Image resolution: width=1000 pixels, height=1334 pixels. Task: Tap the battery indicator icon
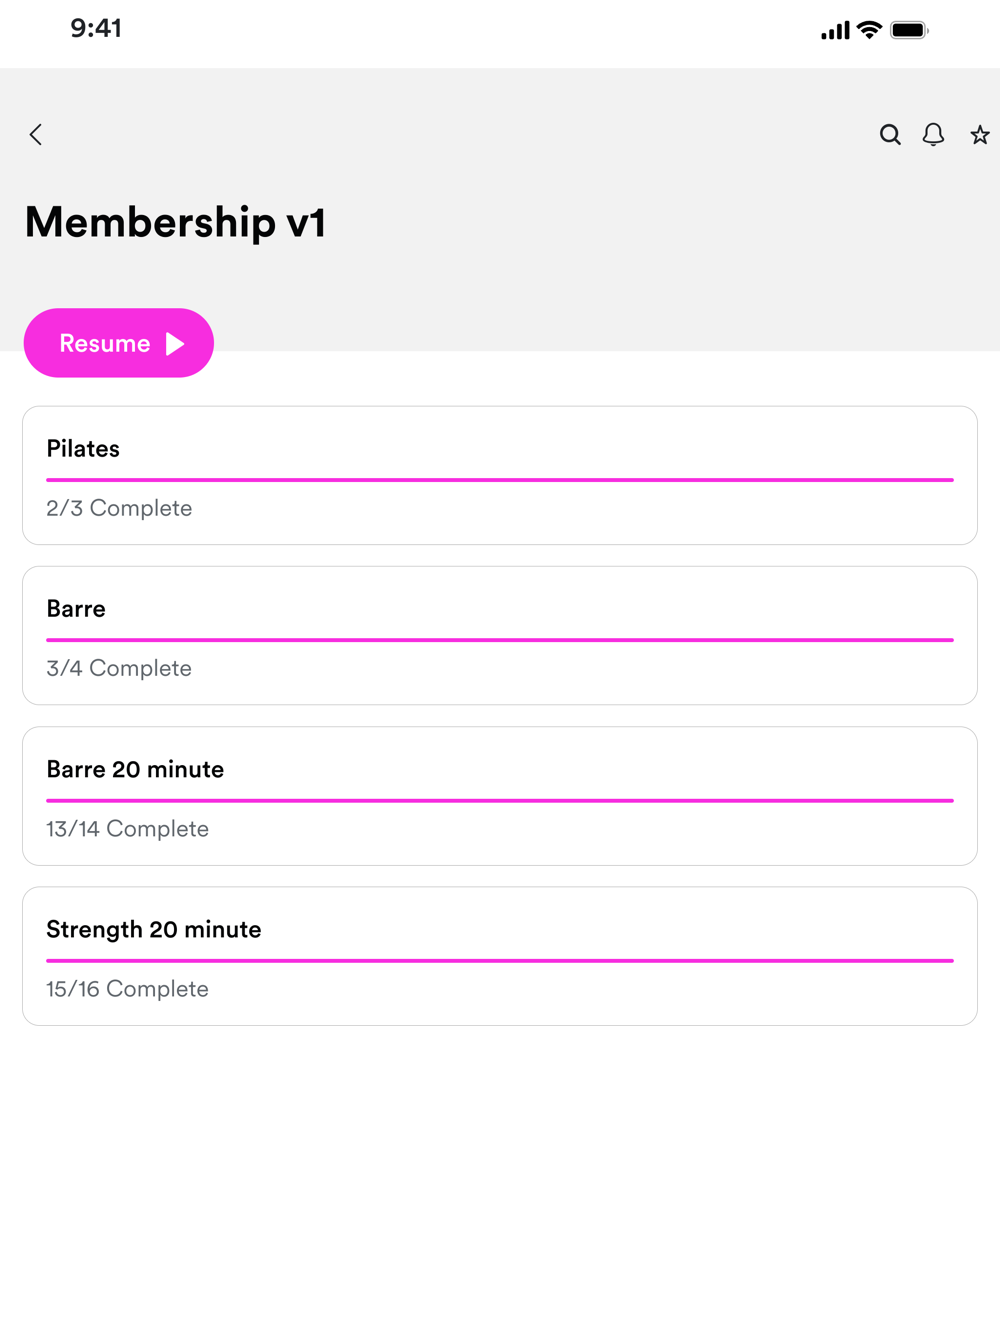point(909,30)
